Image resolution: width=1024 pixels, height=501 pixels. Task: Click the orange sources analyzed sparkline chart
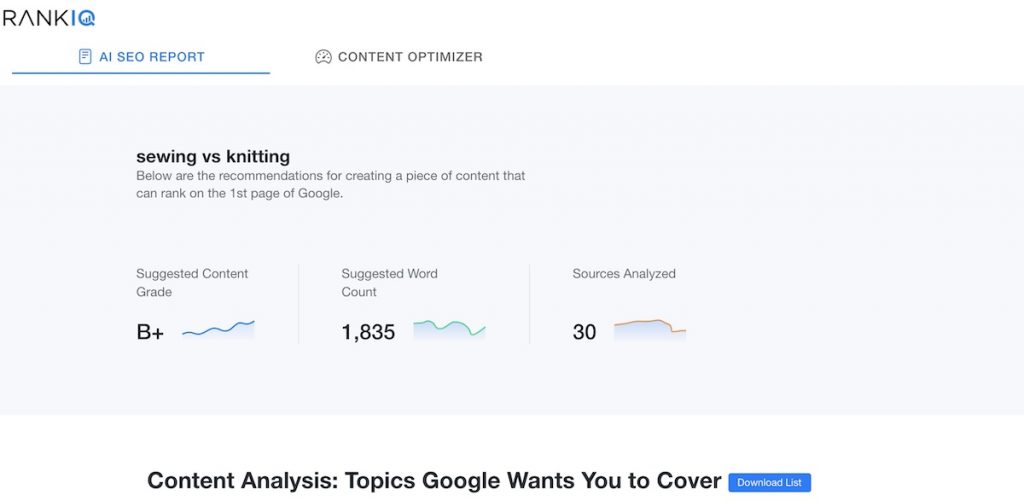click(650, 329)
